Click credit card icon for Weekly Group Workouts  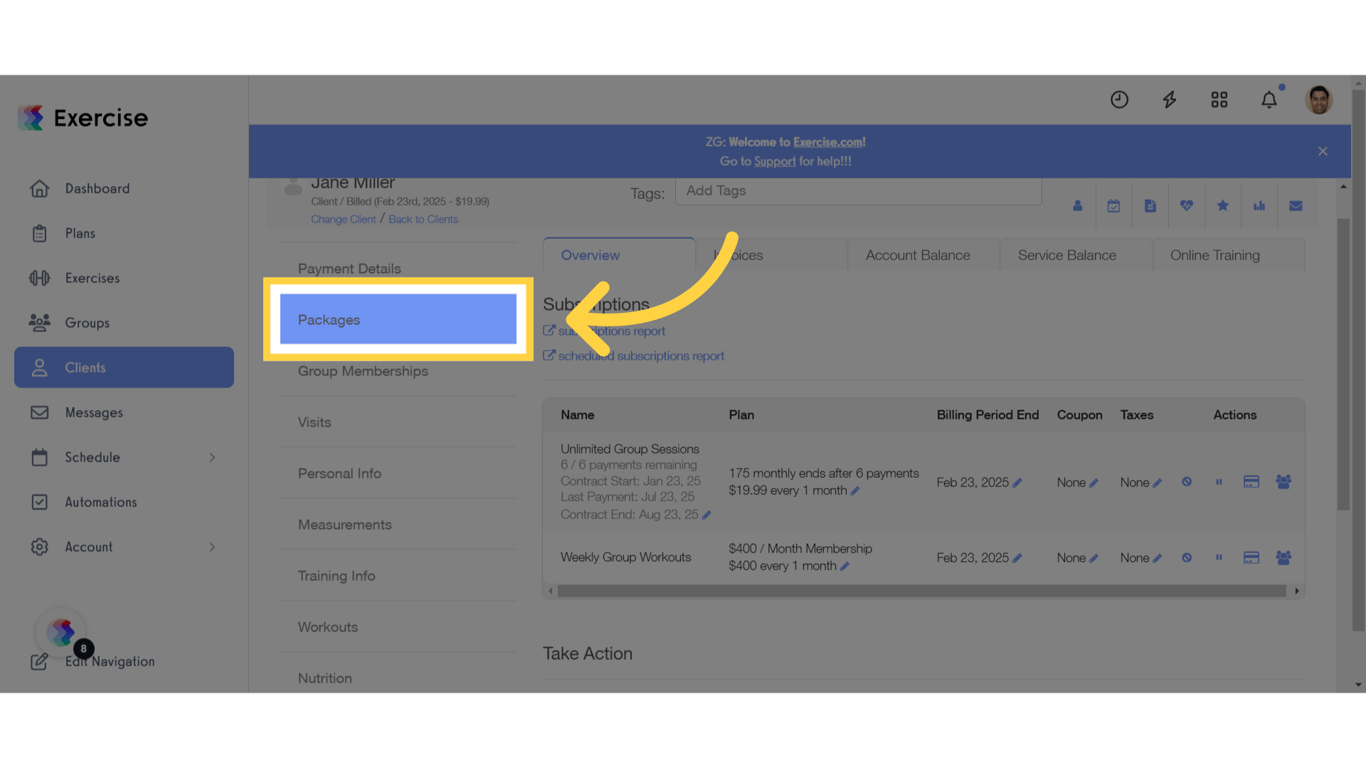tap(1251, 558)
